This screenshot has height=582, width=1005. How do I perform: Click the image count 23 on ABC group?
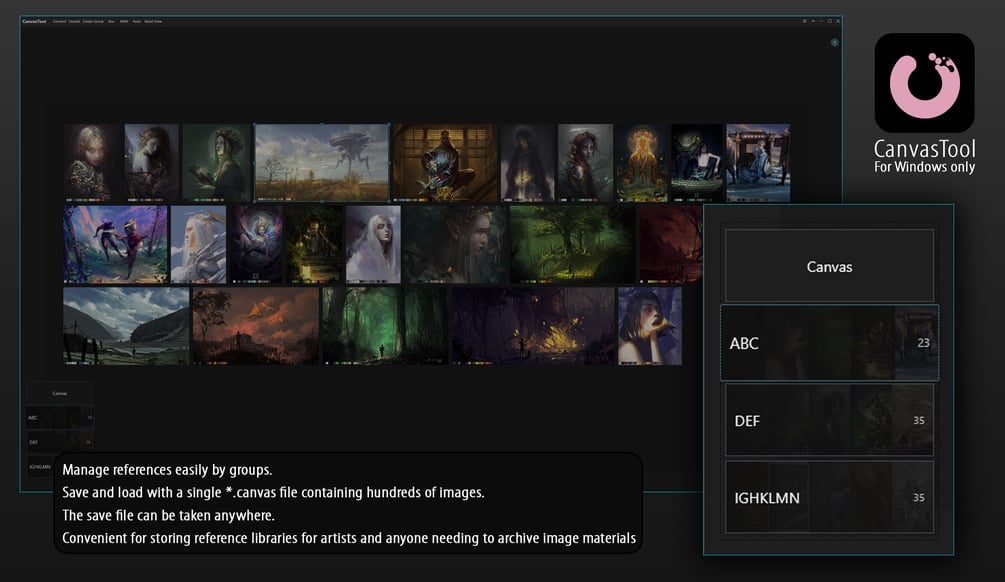923,343
